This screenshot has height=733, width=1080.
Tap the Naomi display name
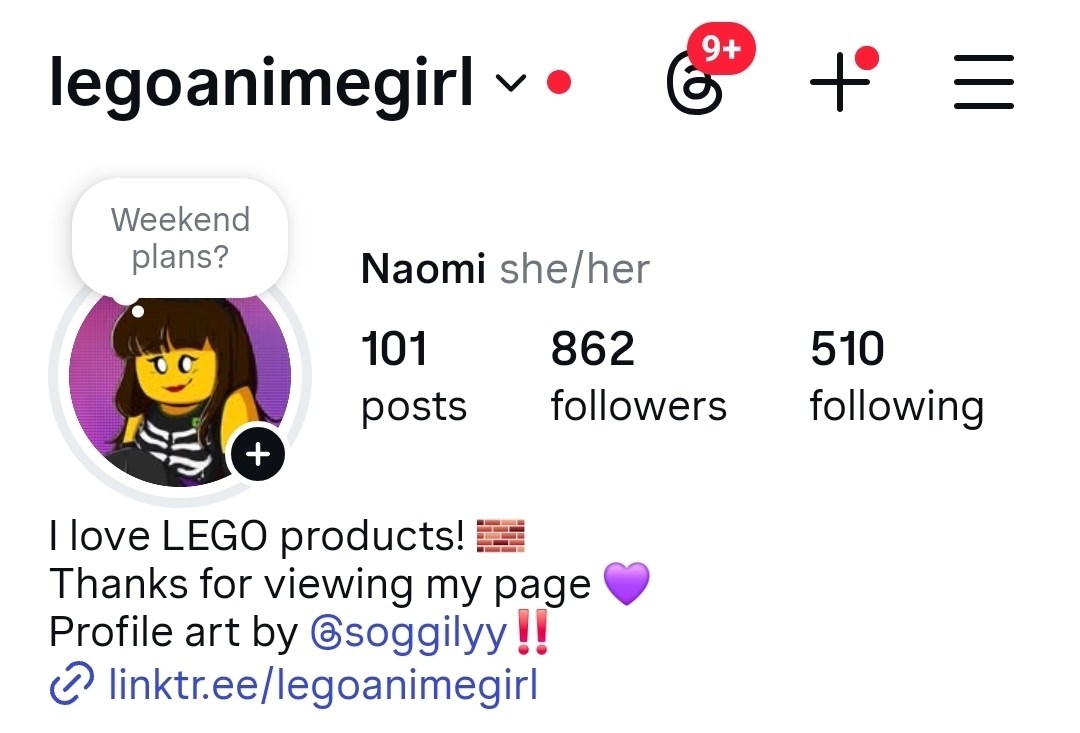(423, 269)
